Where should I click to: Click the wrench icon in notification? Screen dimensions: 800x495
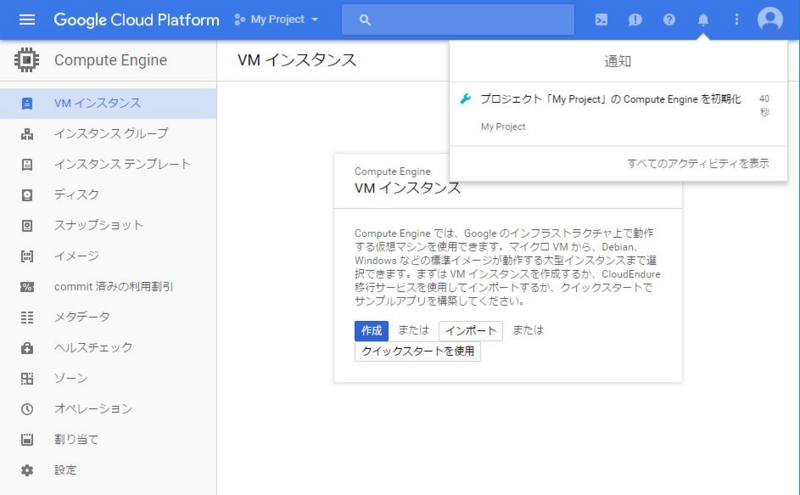[465, 99]
